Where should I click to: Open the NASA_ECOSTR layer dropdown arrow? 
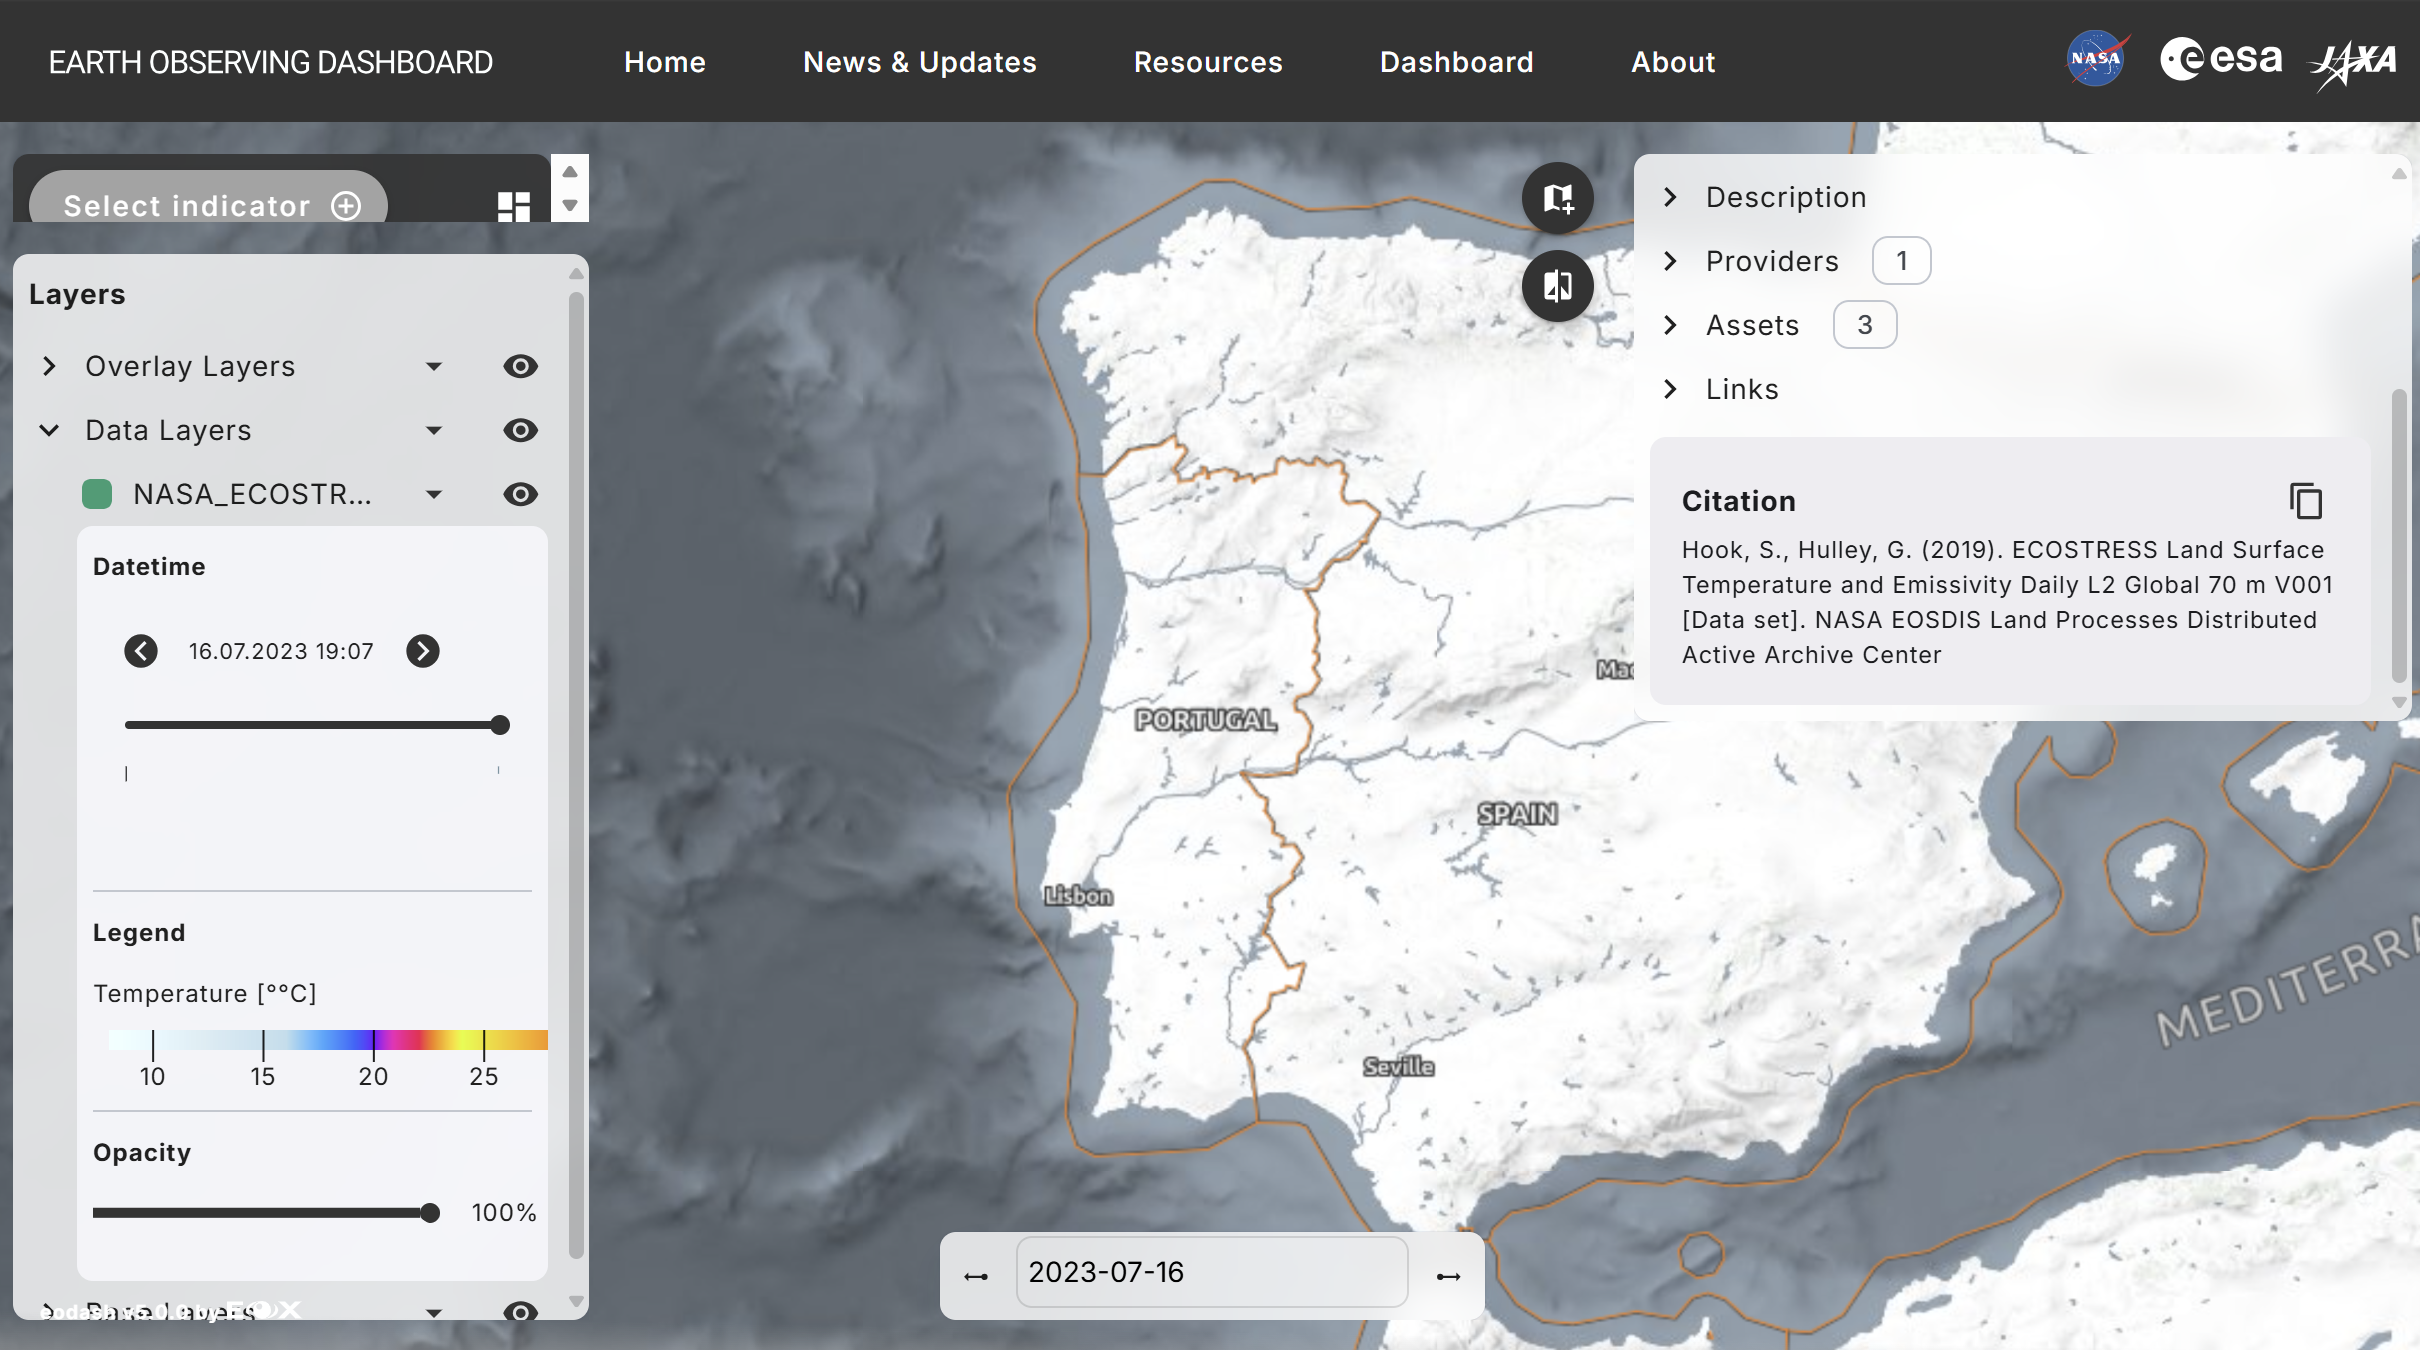point(434,495)
